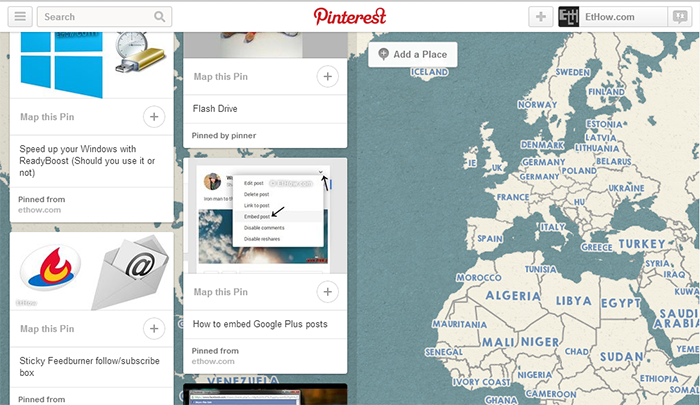
Task: Click the Add a Place button
Action: coord(412,54)
